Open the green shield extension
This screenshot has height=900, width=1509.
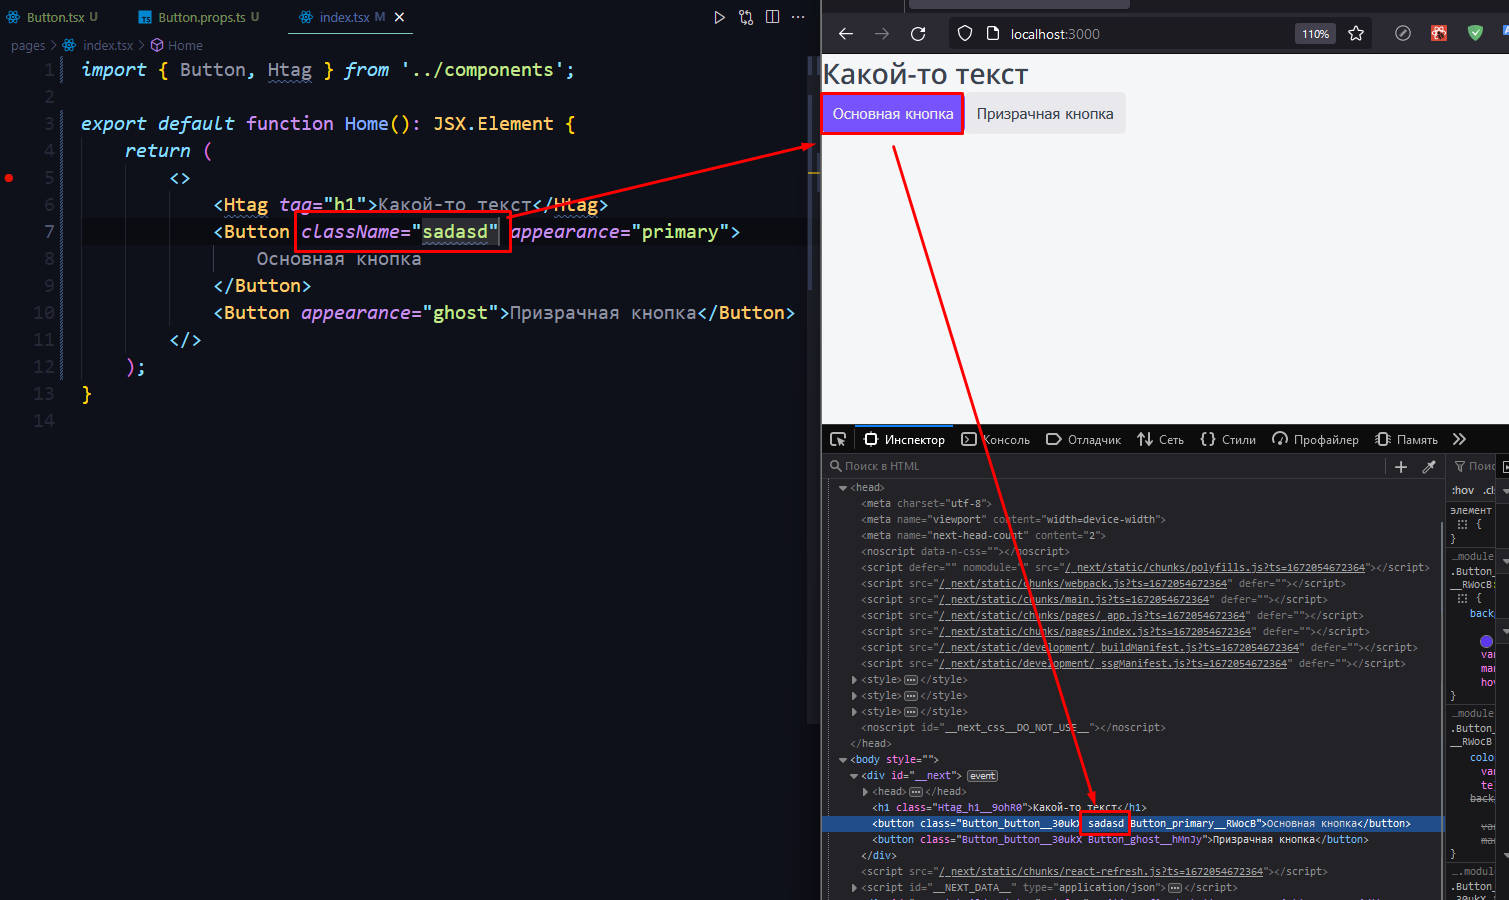pos(1475,34)
